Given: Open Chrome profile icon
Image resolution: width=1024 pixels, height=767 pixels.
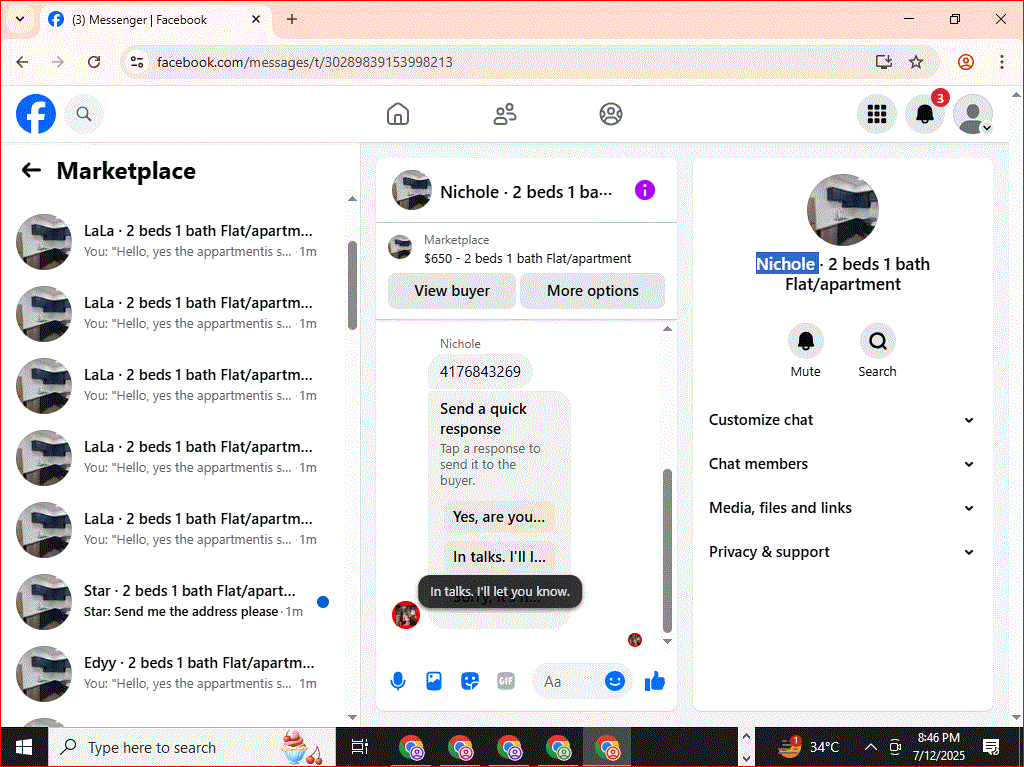Looking at the screenshot, I should [x=966, y=62].
